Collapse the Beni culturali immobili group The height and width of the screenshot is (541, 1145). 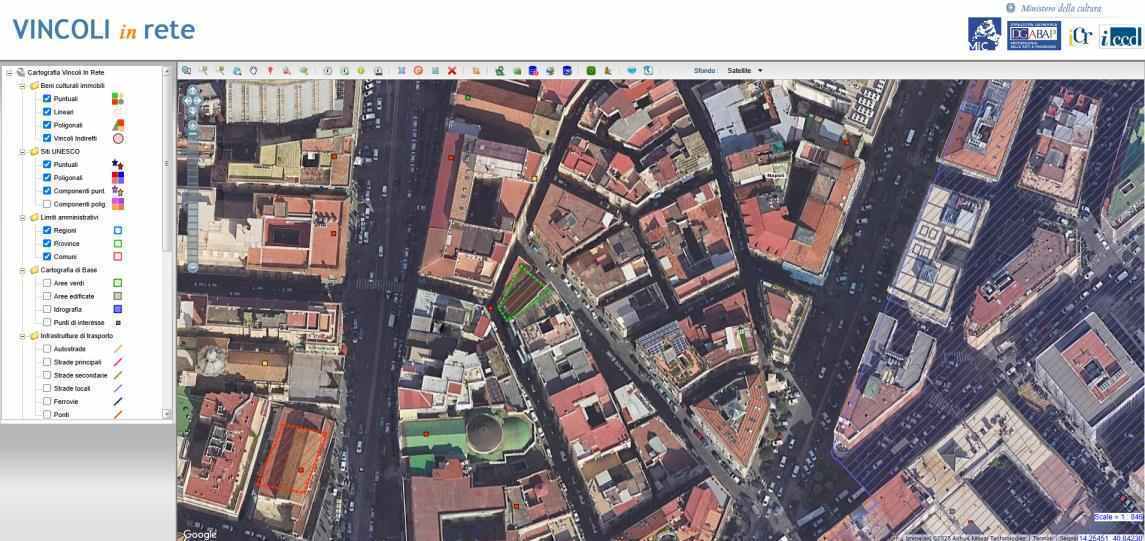[22, 86]
